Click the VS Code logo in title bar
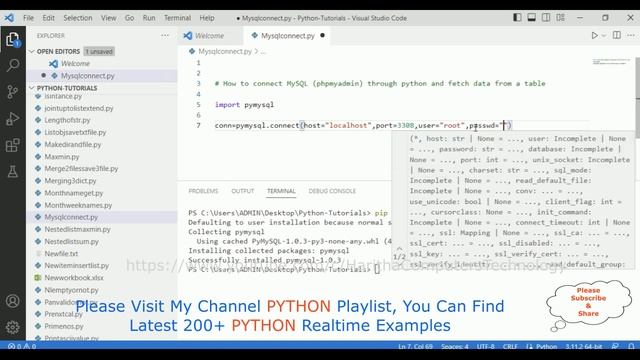Viewport: 640px width, 360px height. pyautogui.click(x=9, y=18)
